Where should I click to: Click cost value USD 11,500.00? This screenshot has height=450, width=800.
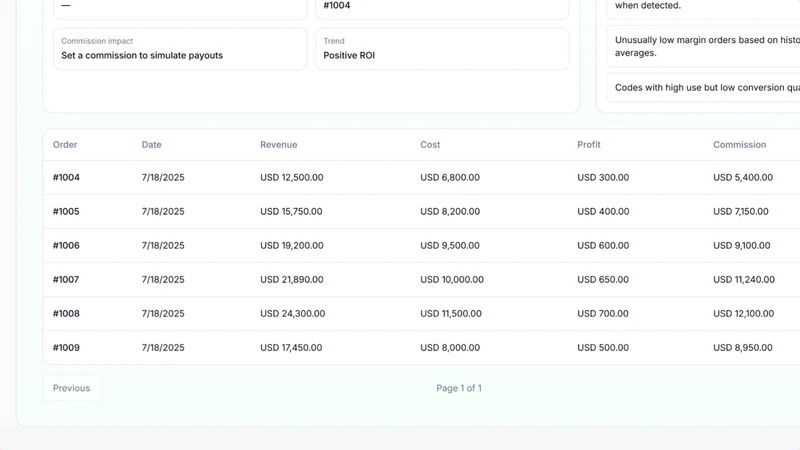click(451, 314)
